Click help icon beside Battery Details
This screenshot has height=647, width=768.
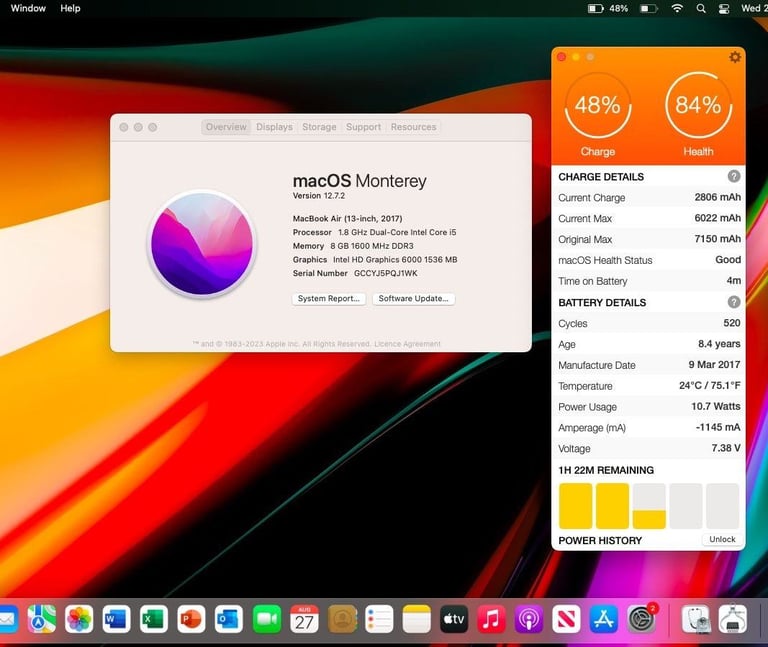pyautogui.click(x=733, y=302)
